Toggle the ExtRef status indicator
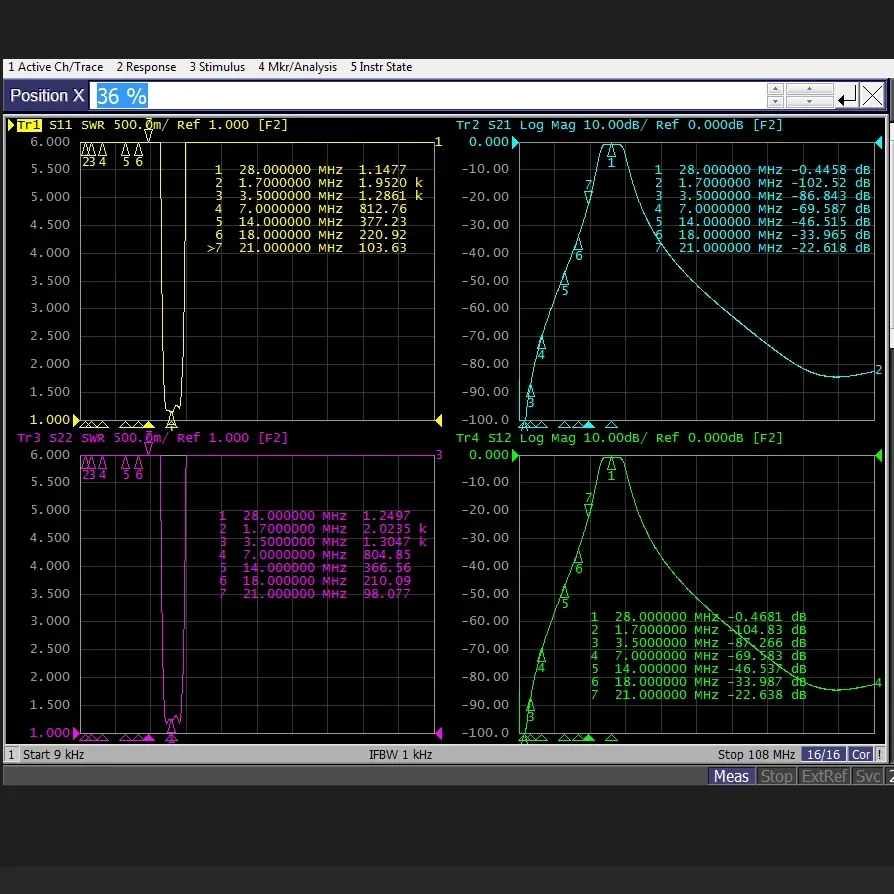This screenshot has height=894, width=894. click(825, 776)
